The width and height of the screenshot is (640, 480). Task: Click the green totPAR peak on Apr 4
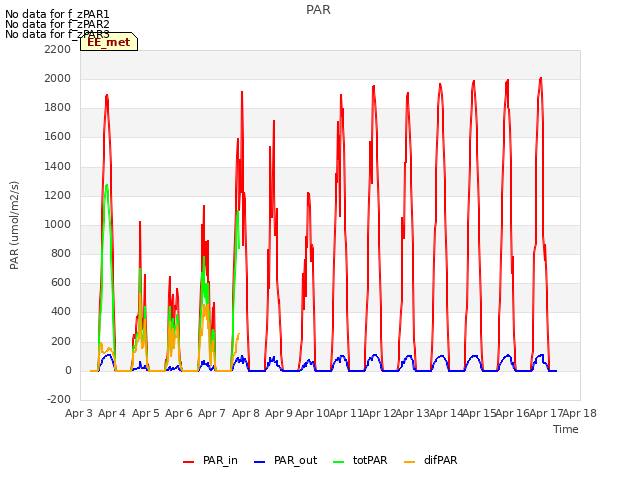pos(107,186)
